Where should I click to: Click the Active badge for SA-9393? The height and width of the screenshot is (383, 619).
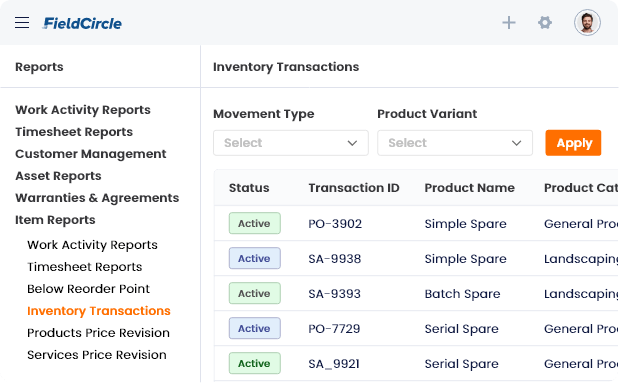click(255, 293)
